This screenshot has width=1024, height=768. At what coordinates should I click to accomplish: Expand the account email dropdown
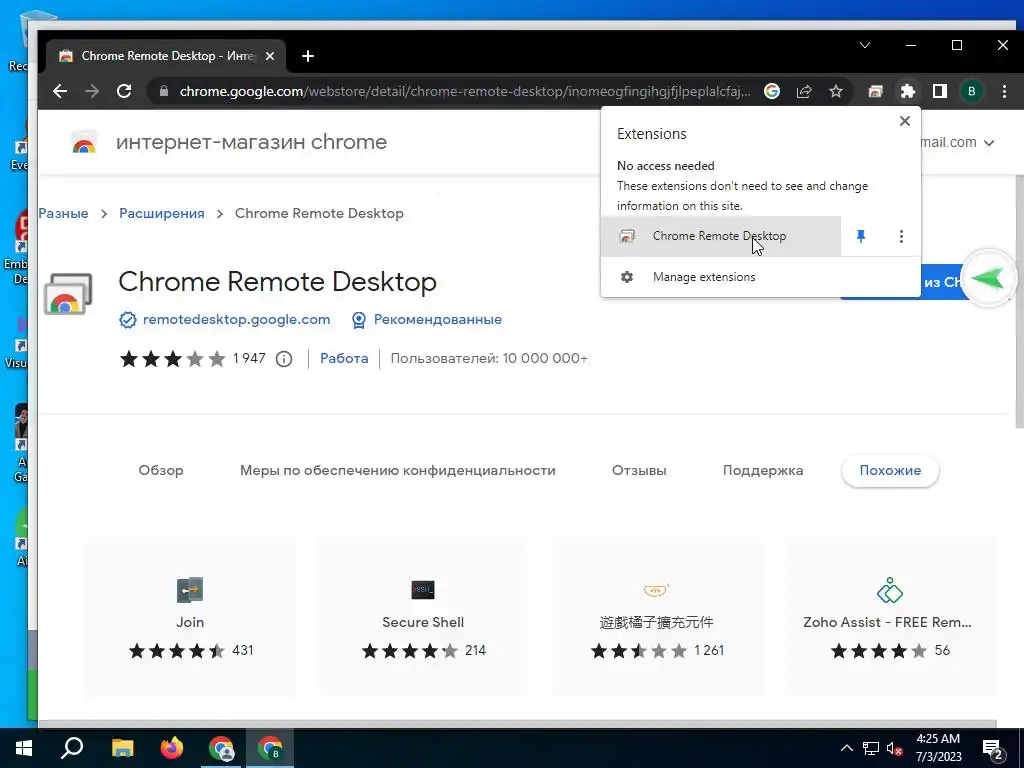989,142
